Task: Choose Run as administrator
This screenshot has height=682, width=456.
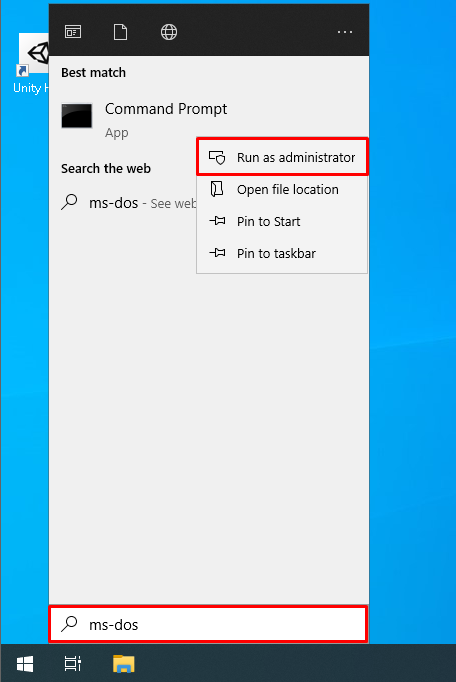Action: point(282,157)
